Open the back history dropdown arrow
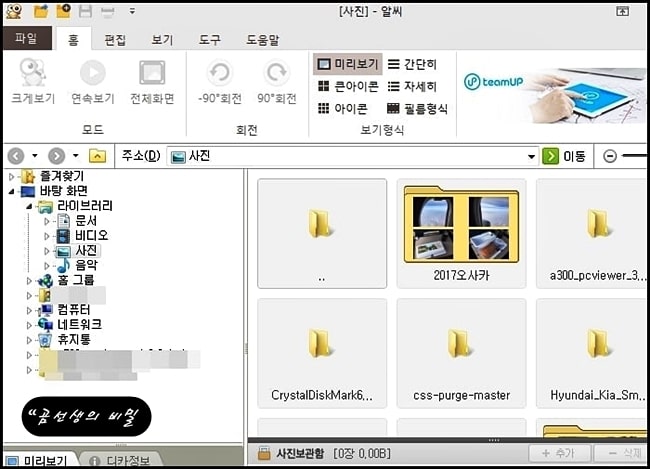The width and height of the screenshot is (650, 469). click(35, 156)
